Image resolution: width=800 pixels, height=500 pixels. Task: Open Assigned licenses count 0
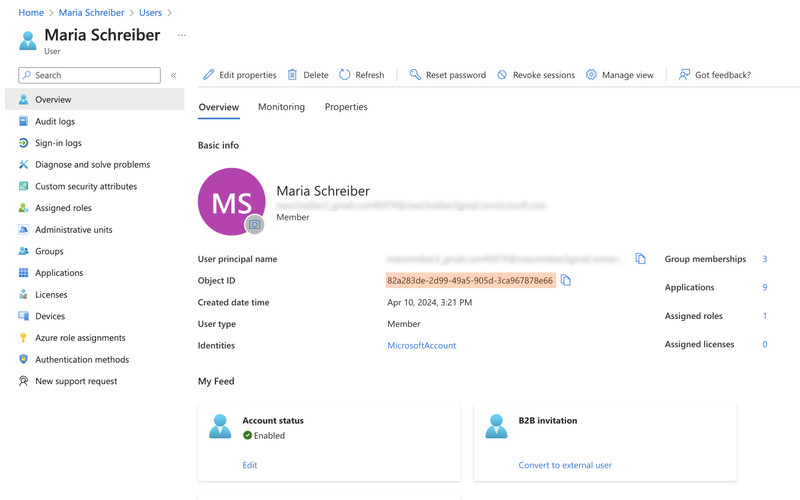click(x=764, y=344)
